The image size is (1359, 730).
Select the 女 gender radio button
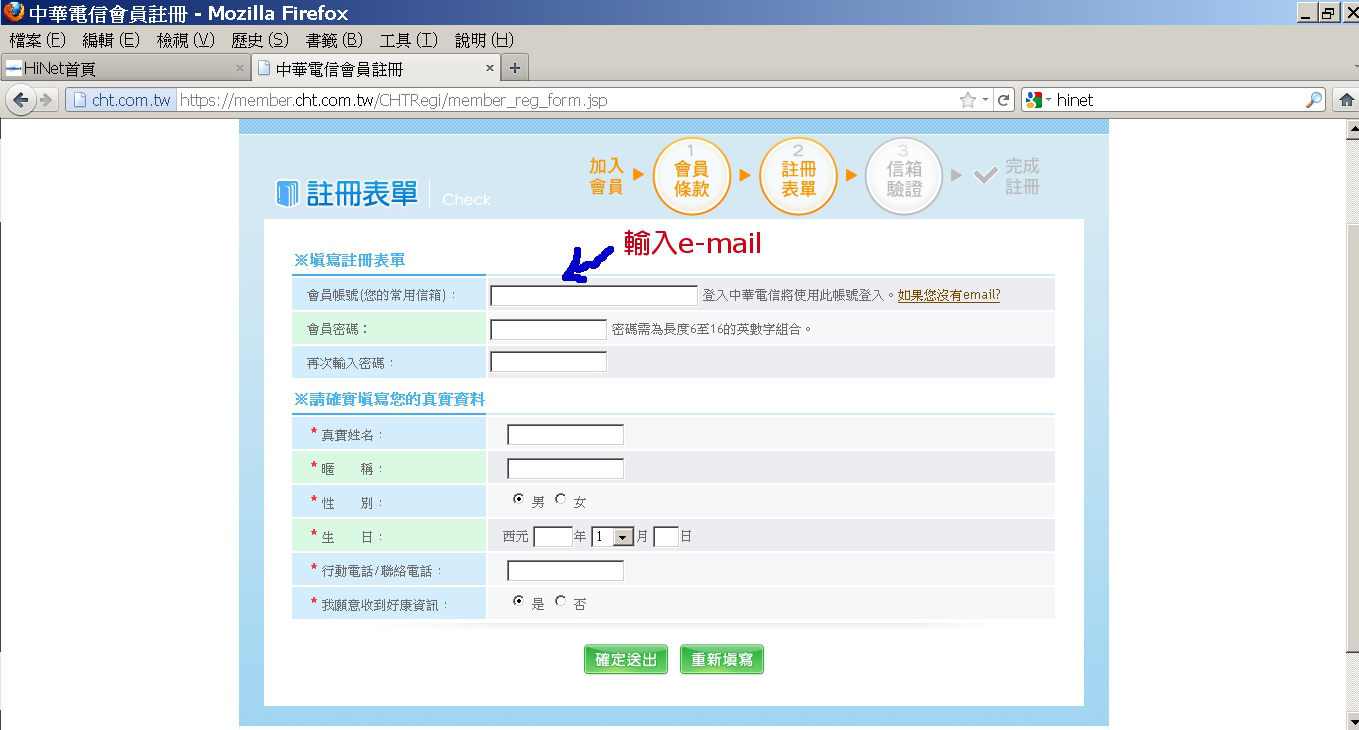(x=560, y=499)
